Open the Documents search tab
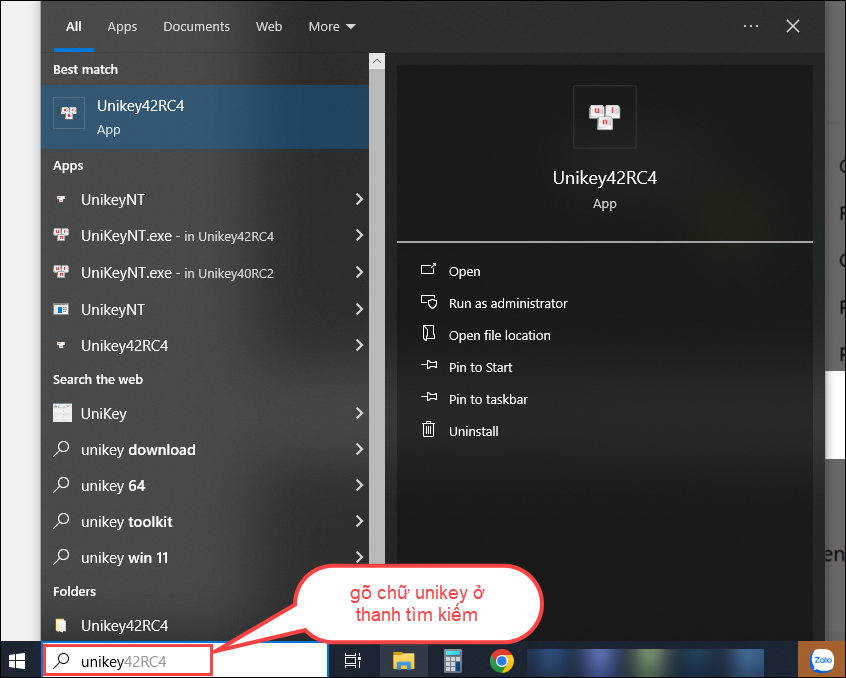The height and width of the screenshot is (678, 846). pos(196,26)
